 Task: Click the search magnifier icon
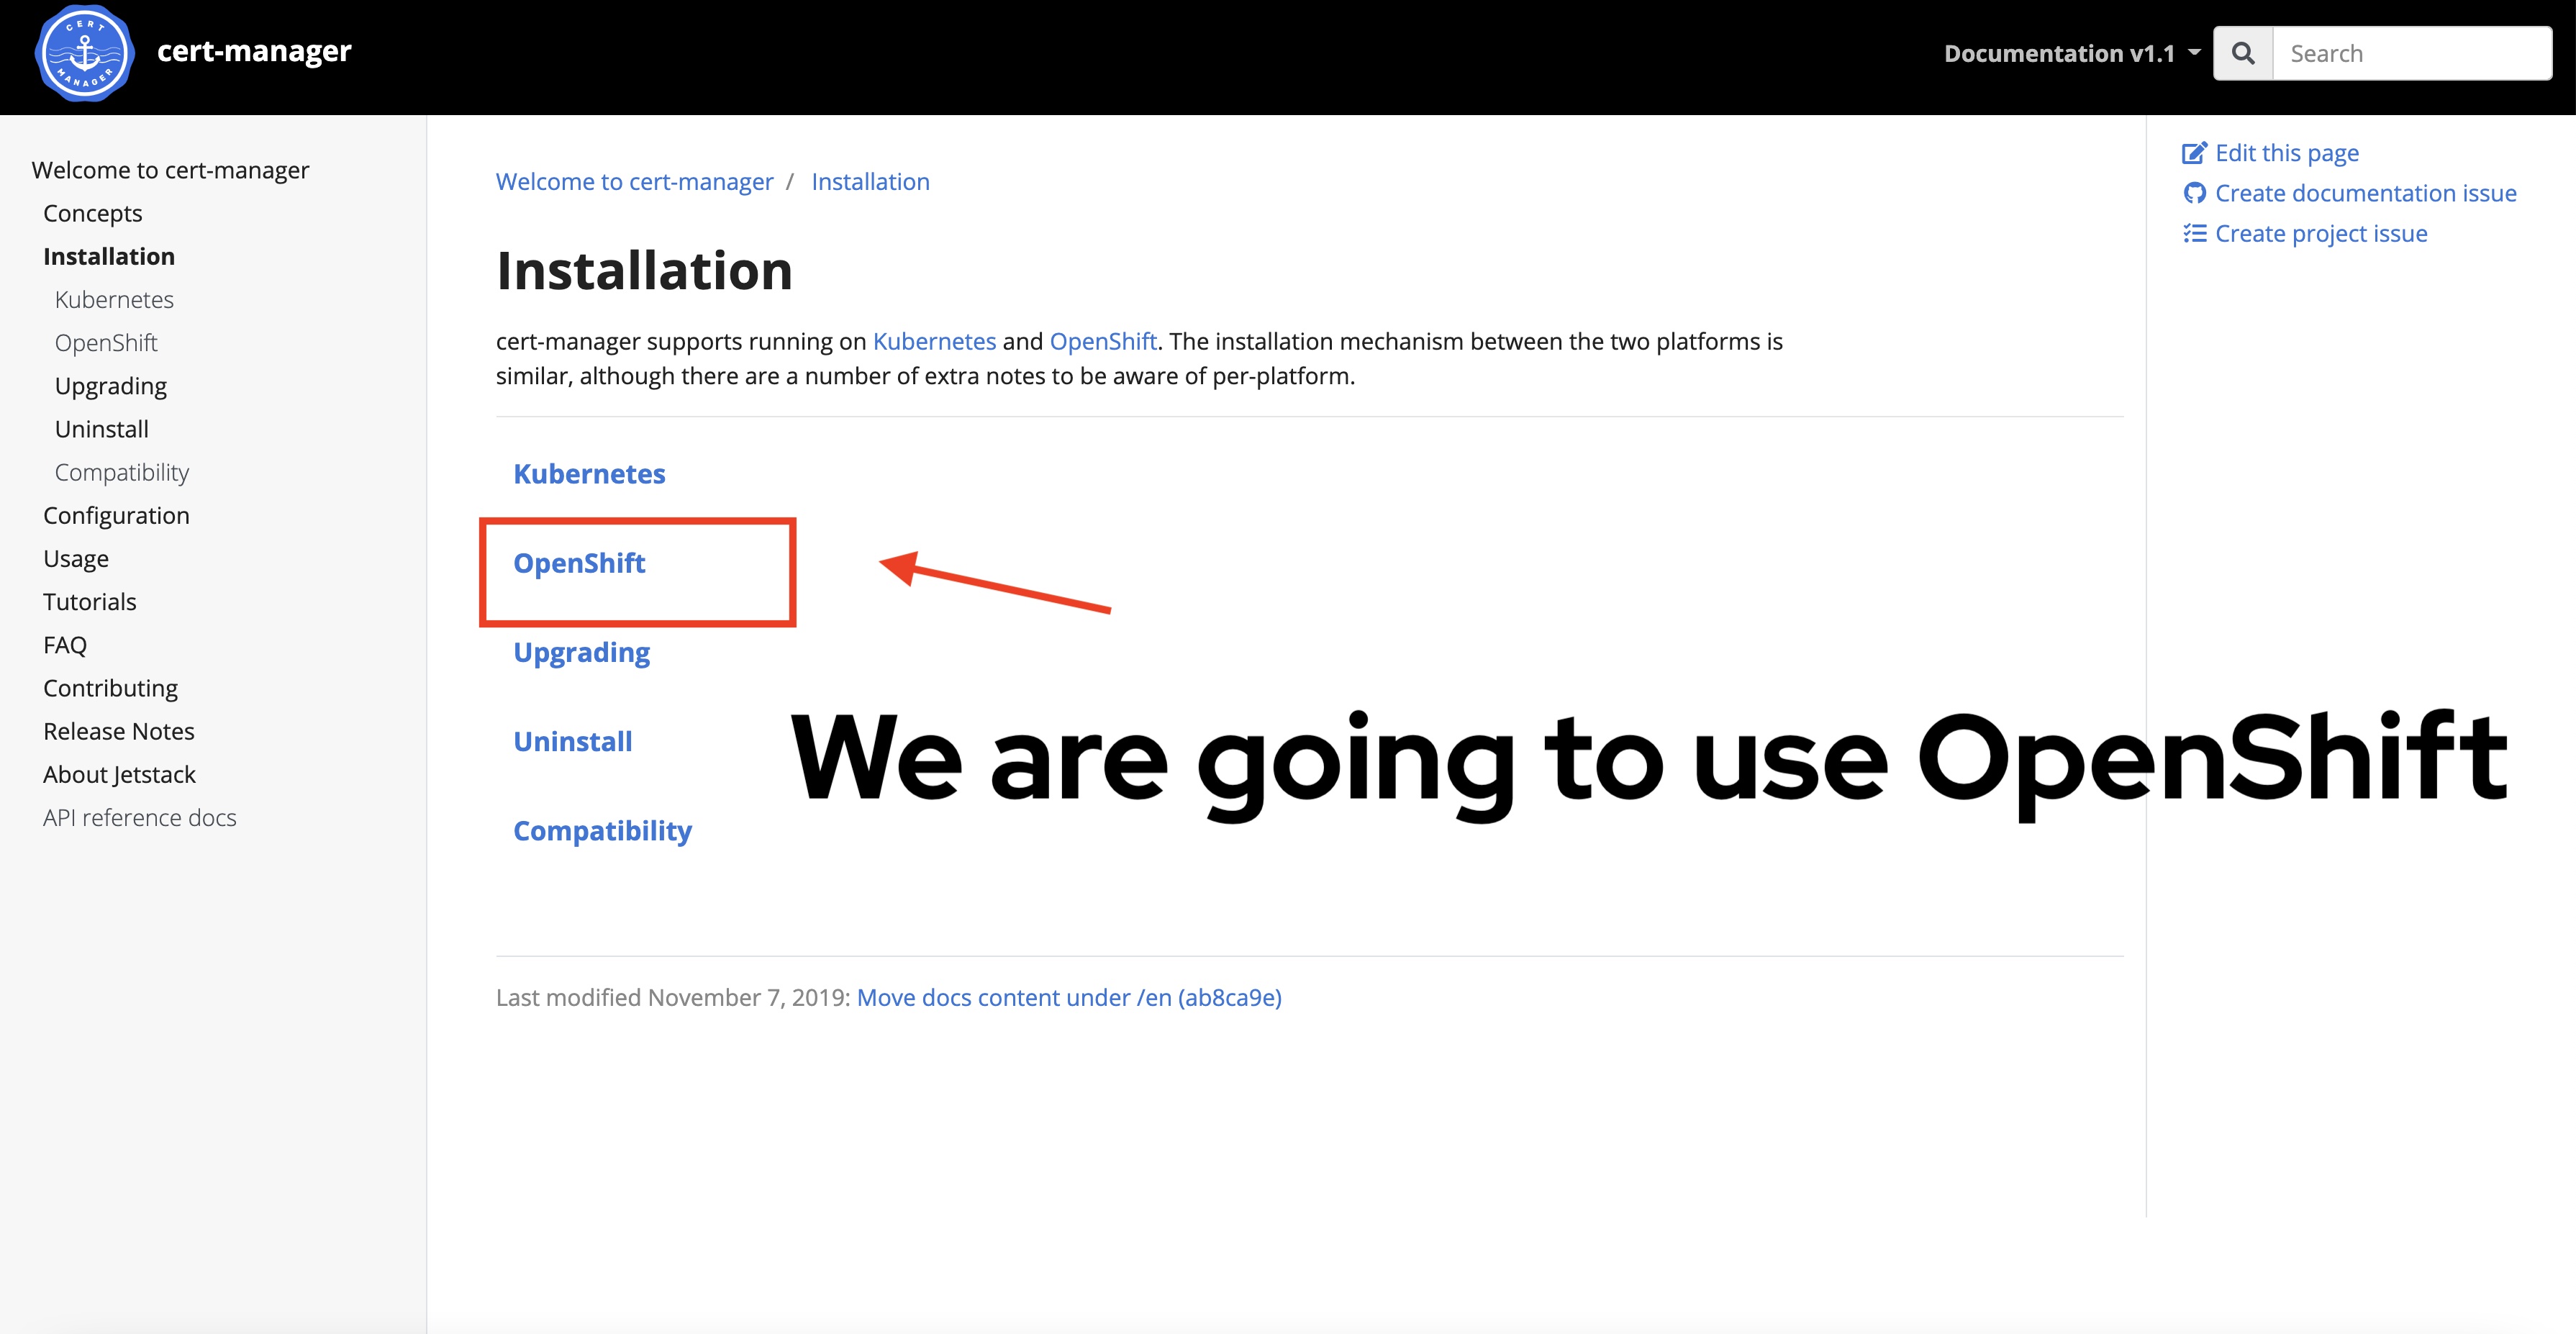tap(2243, 53)
